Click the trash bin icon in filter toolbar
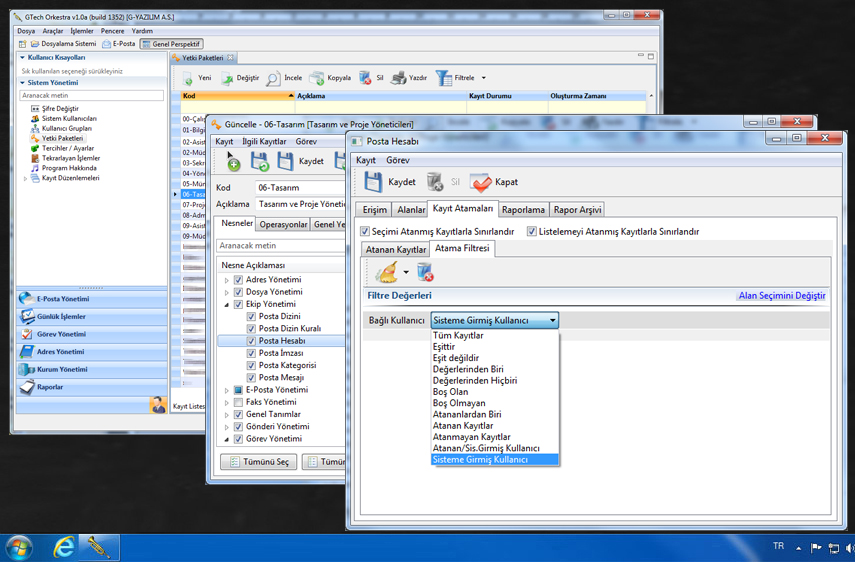The width and height of the screenshot is (855, 562). click(425, 272)
